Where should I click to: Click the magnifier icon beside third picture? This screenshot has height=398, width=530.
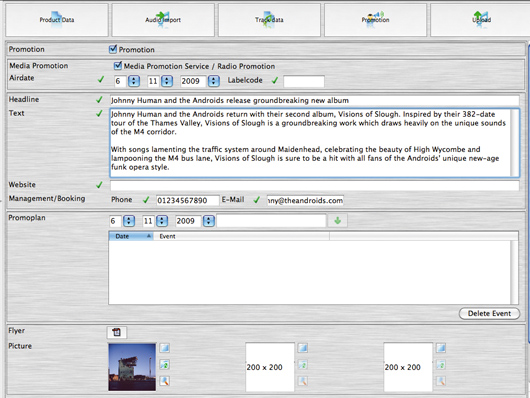tap(441, 381)
